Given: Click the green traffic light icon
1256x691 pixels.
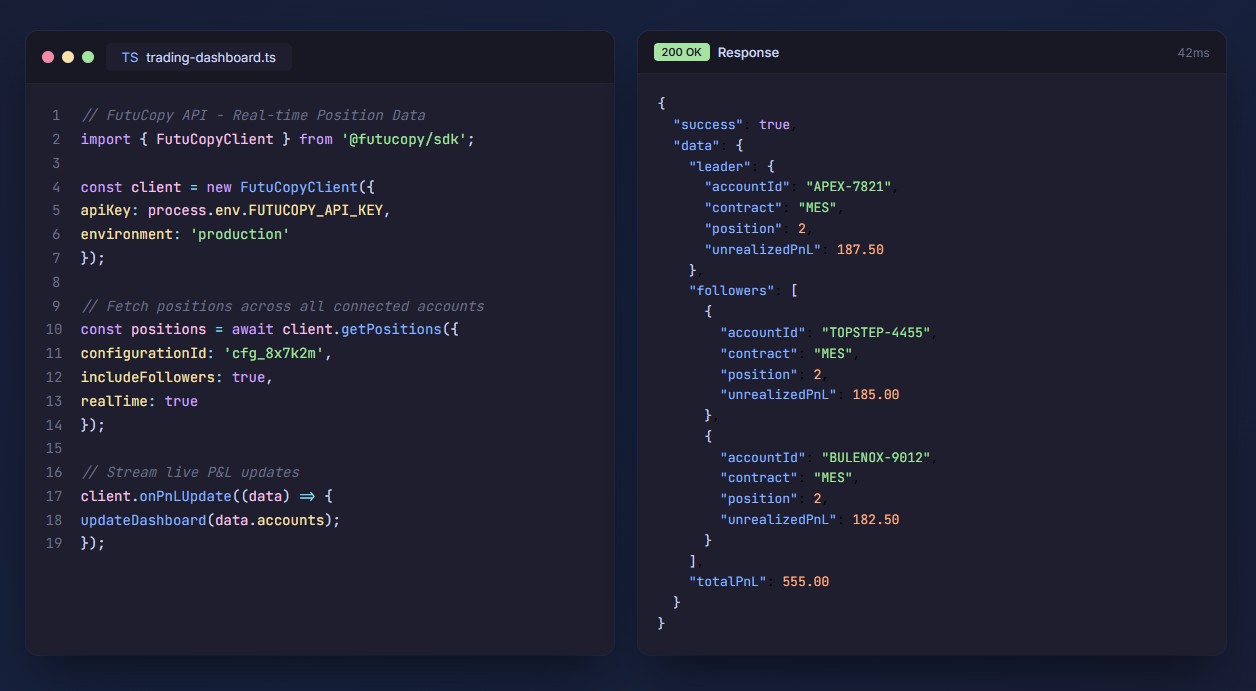Looking at the screenshot, I should (87, 57).
